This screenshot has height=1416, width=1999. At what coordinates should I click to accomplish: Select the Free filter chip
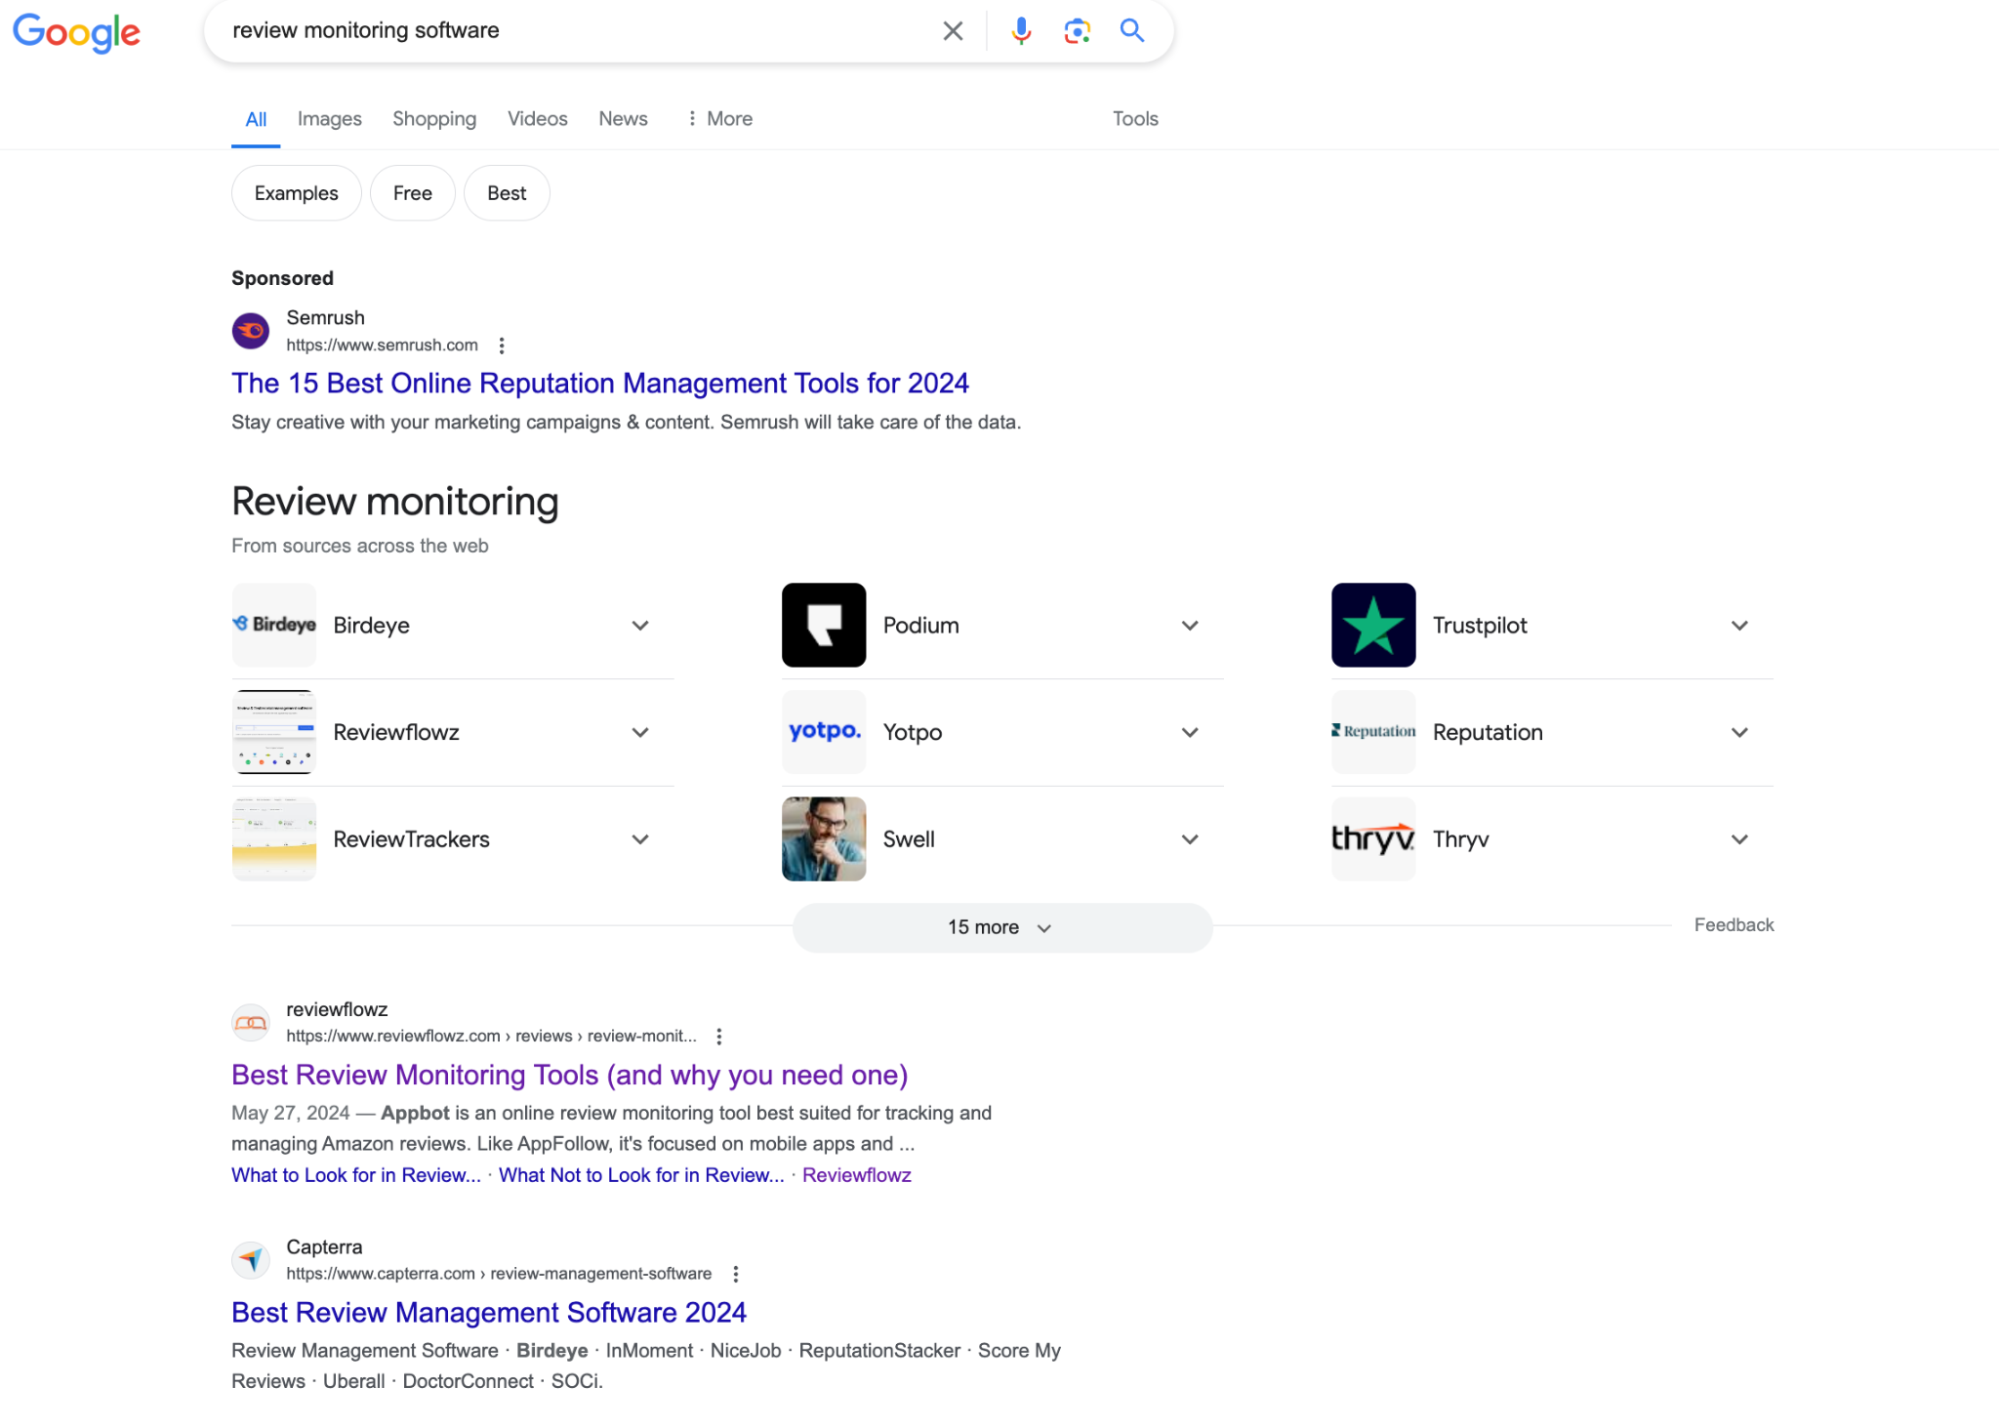[x=412, y=193]
